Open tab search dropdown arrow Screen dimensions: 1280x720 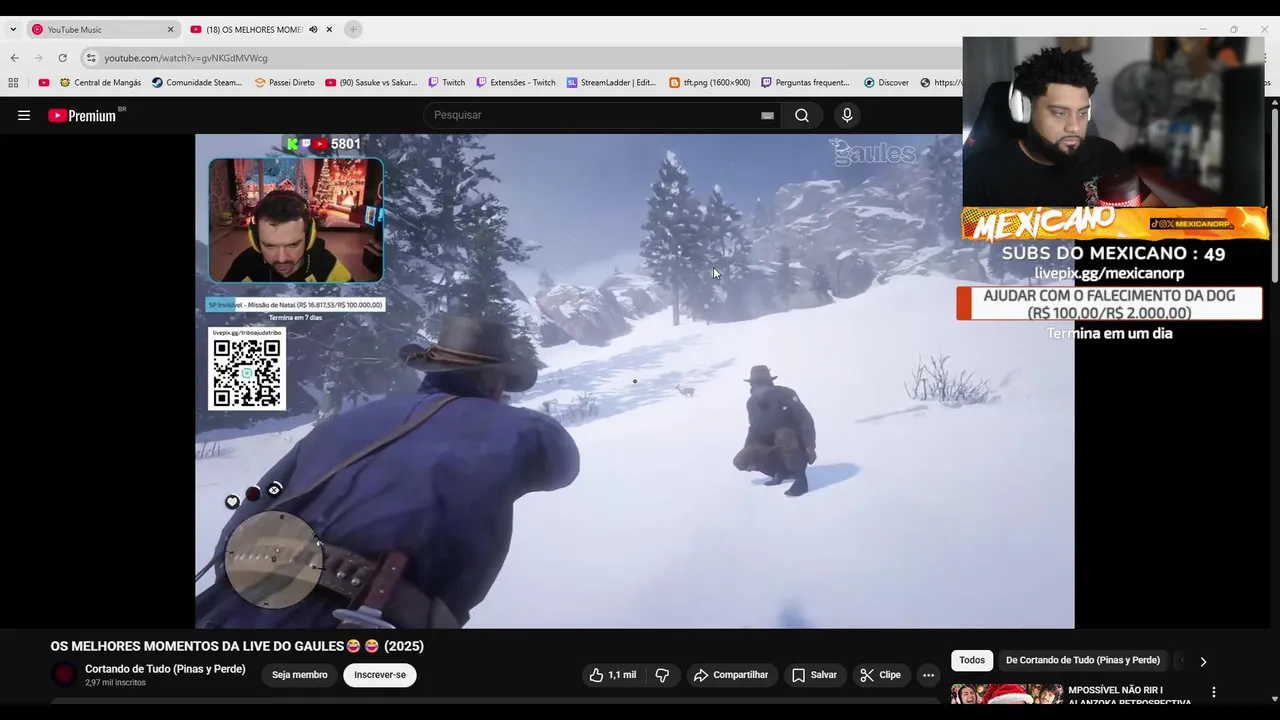12,29
